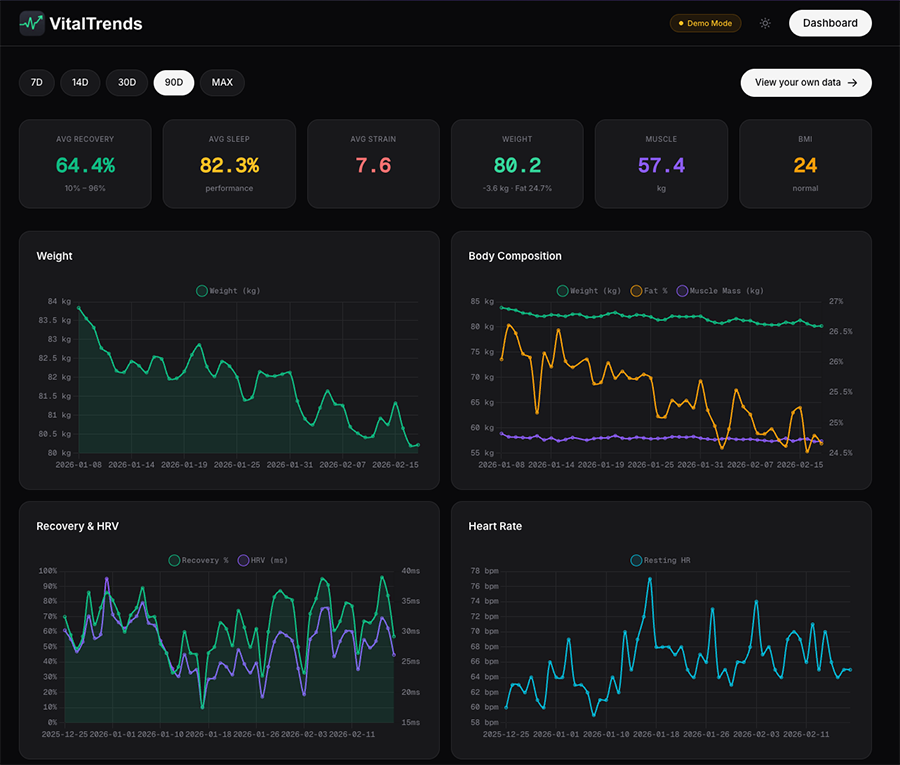Click the VitalTrends brand name link
This screenshot has height=765, width=900.
(95, 23)
